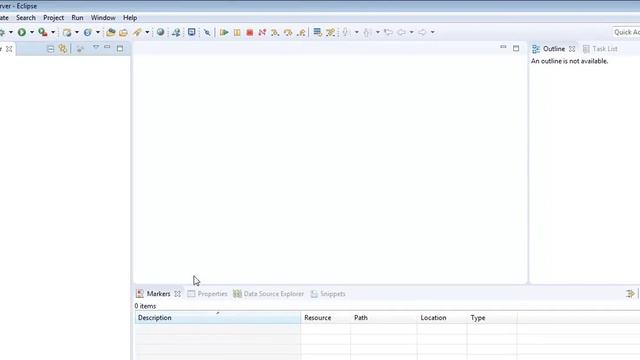Close the Outline view tab
Screen dimensions: 640x360
coord(572,49)
